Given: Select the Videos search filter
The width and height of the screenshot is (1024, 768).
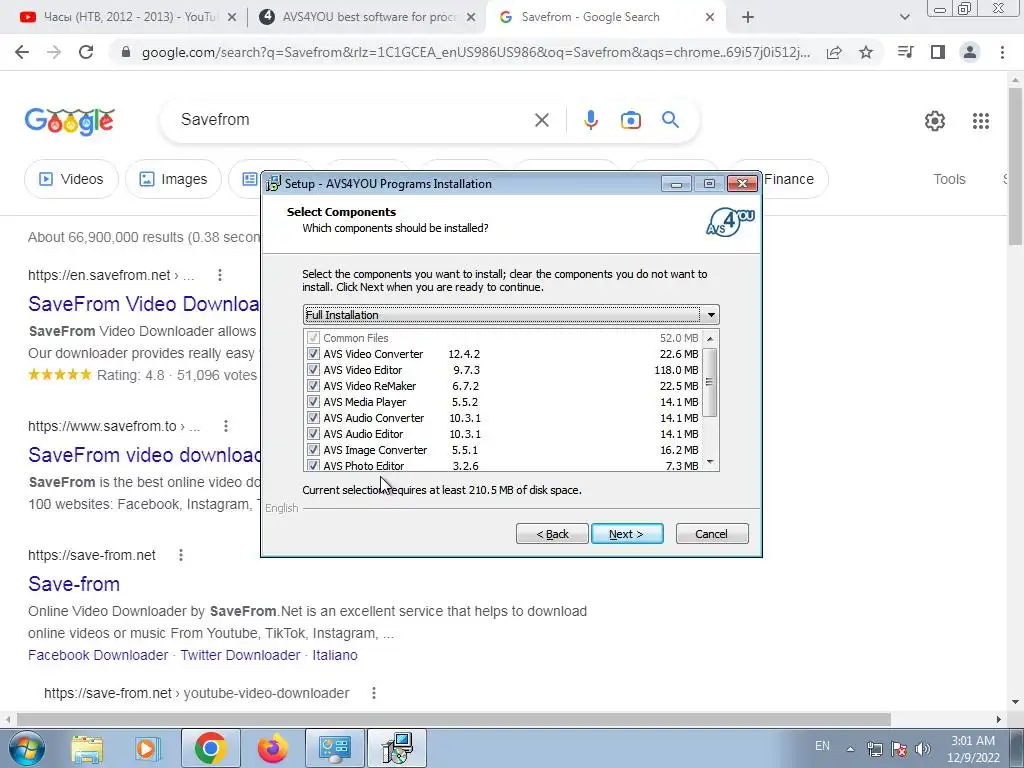Looking at the screenshot, I should point(71,179).
